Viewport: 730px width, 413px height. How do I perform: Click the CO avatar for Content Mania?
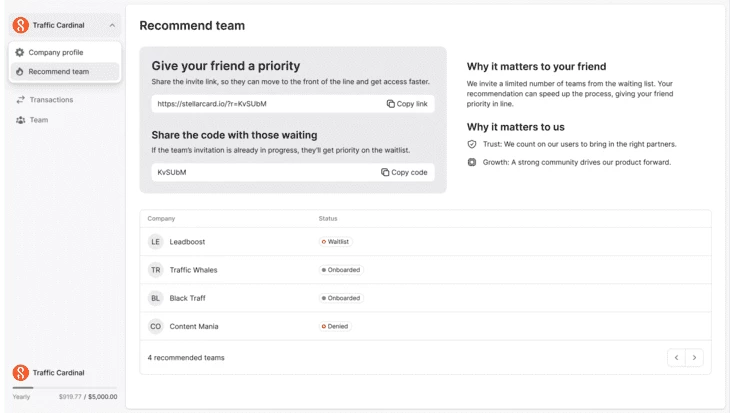click(155, 326)
